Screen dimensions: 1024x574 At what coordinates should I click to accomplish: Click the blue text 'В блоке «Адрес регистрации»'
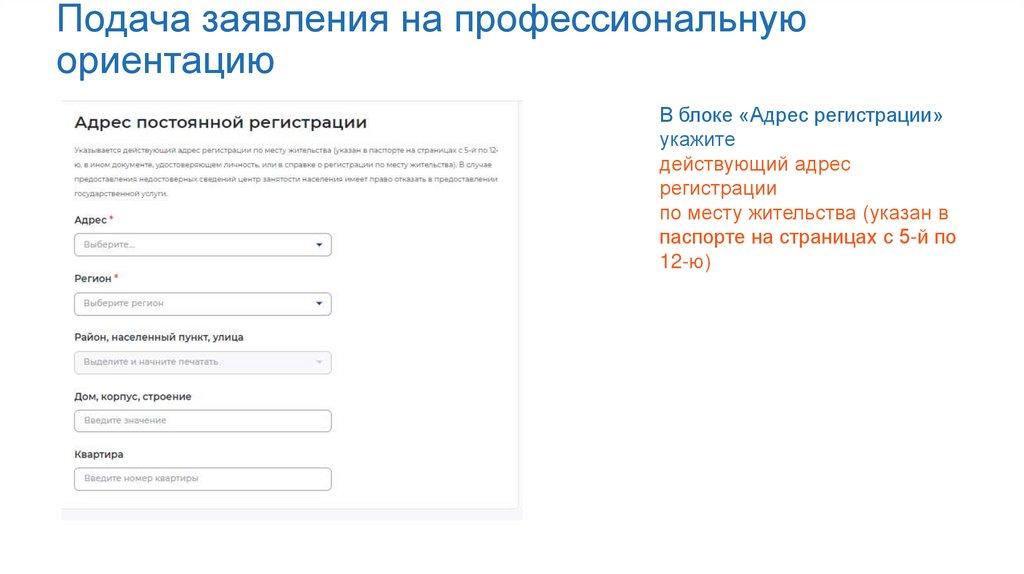coord(800,116)
